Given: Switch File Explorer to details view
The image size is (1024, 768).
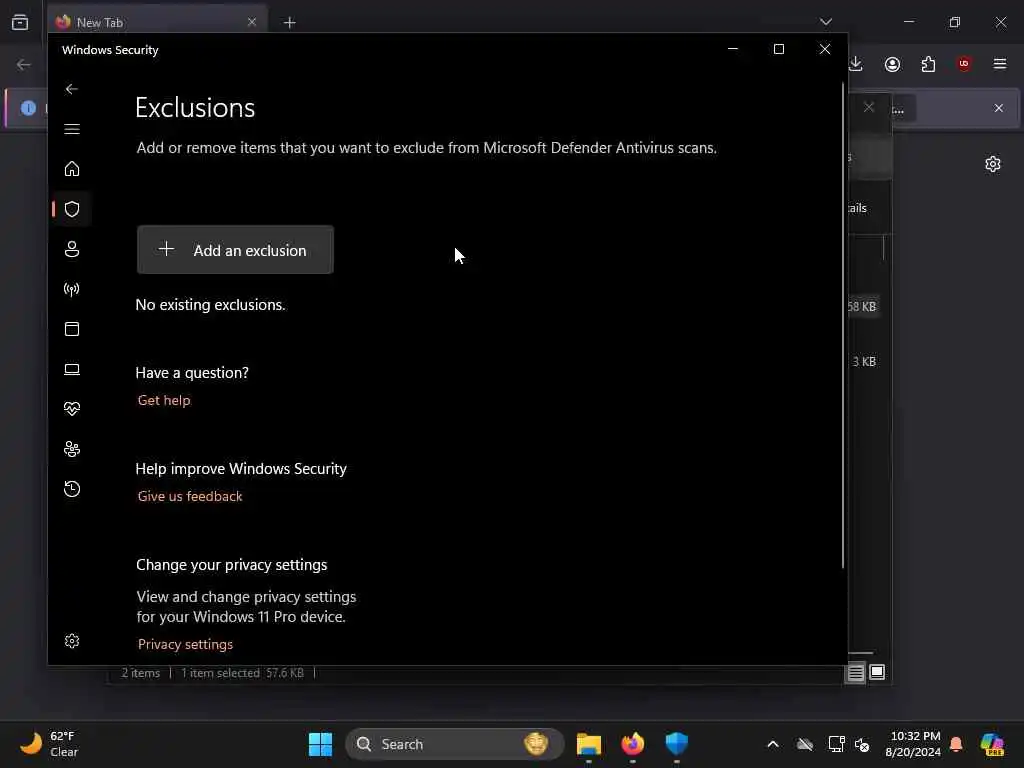Looking at the screenshot, I should (x=856, y=672).
